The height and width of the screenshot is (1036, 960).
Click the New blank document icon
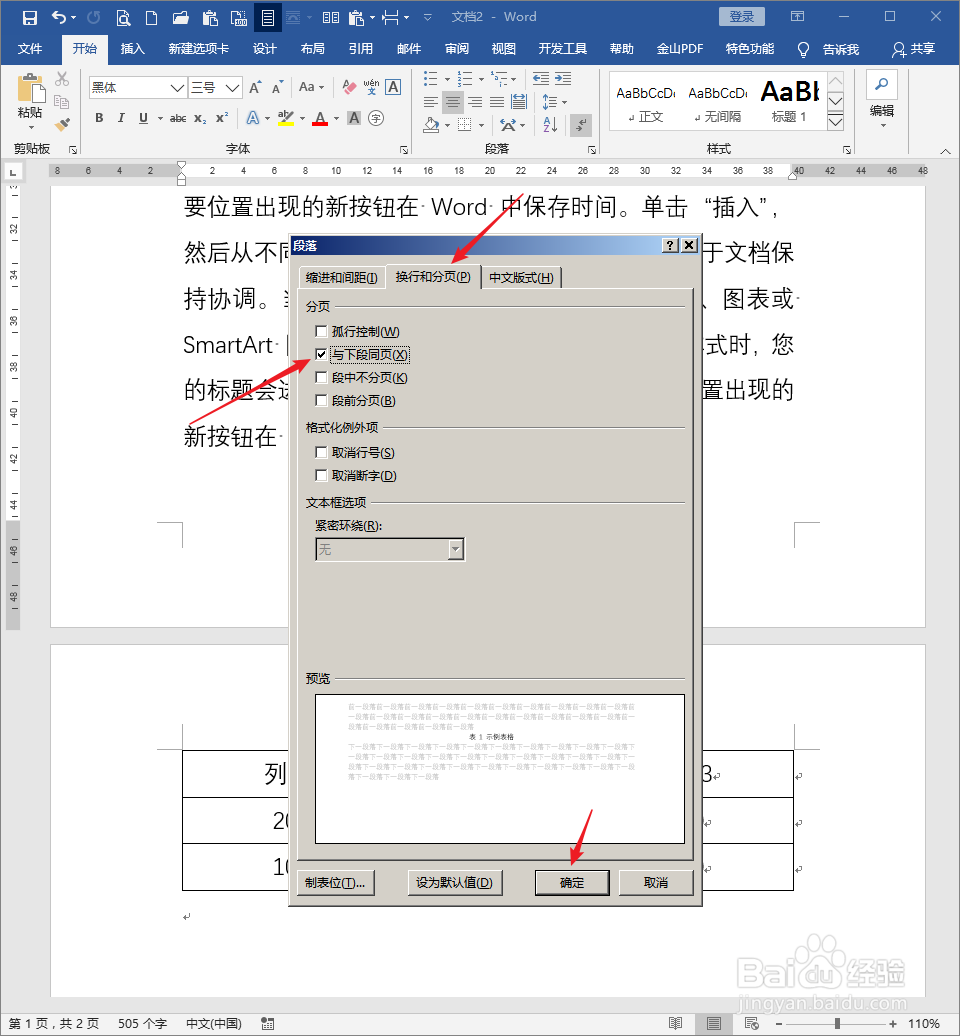[x=151, y=18]
